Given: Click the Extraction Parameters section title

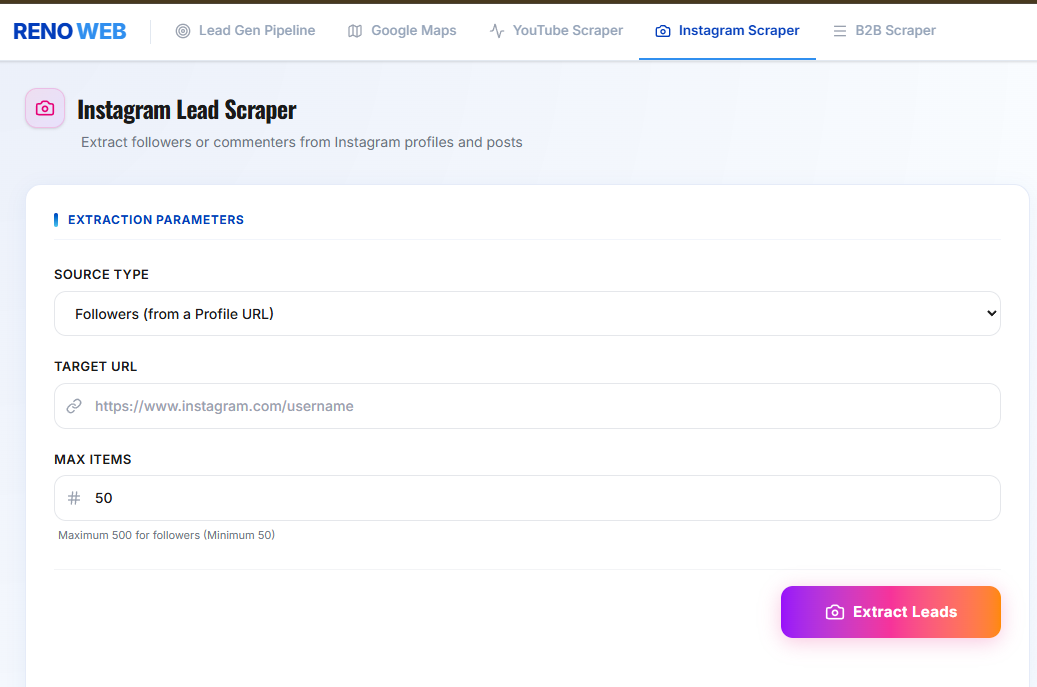Looking at the screenshot, I should (156, 220).
